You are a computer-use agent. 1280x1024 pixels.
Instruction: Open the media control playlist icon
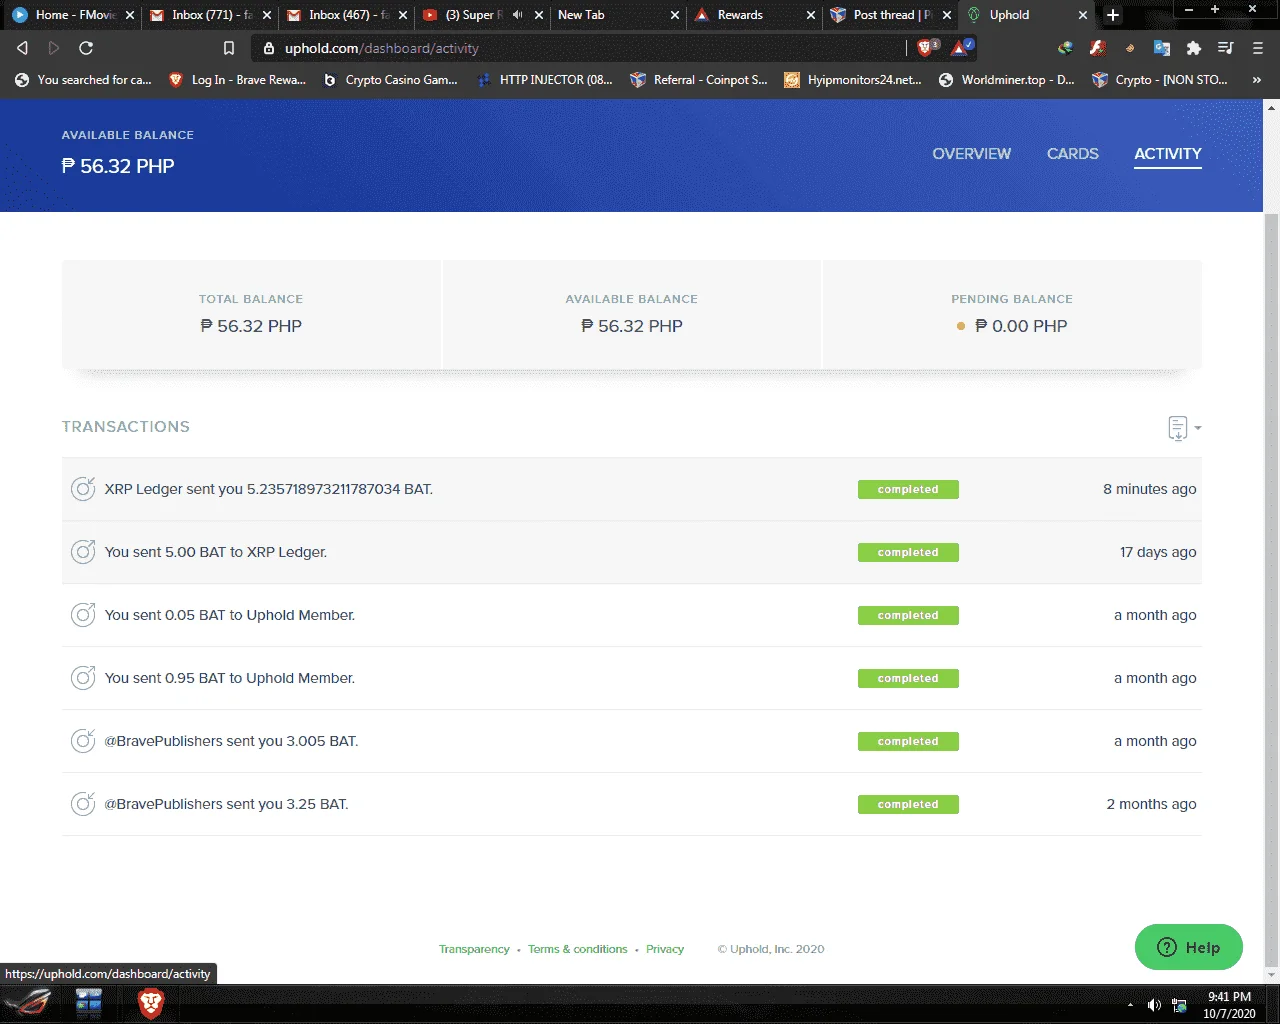pos(1225,48)
